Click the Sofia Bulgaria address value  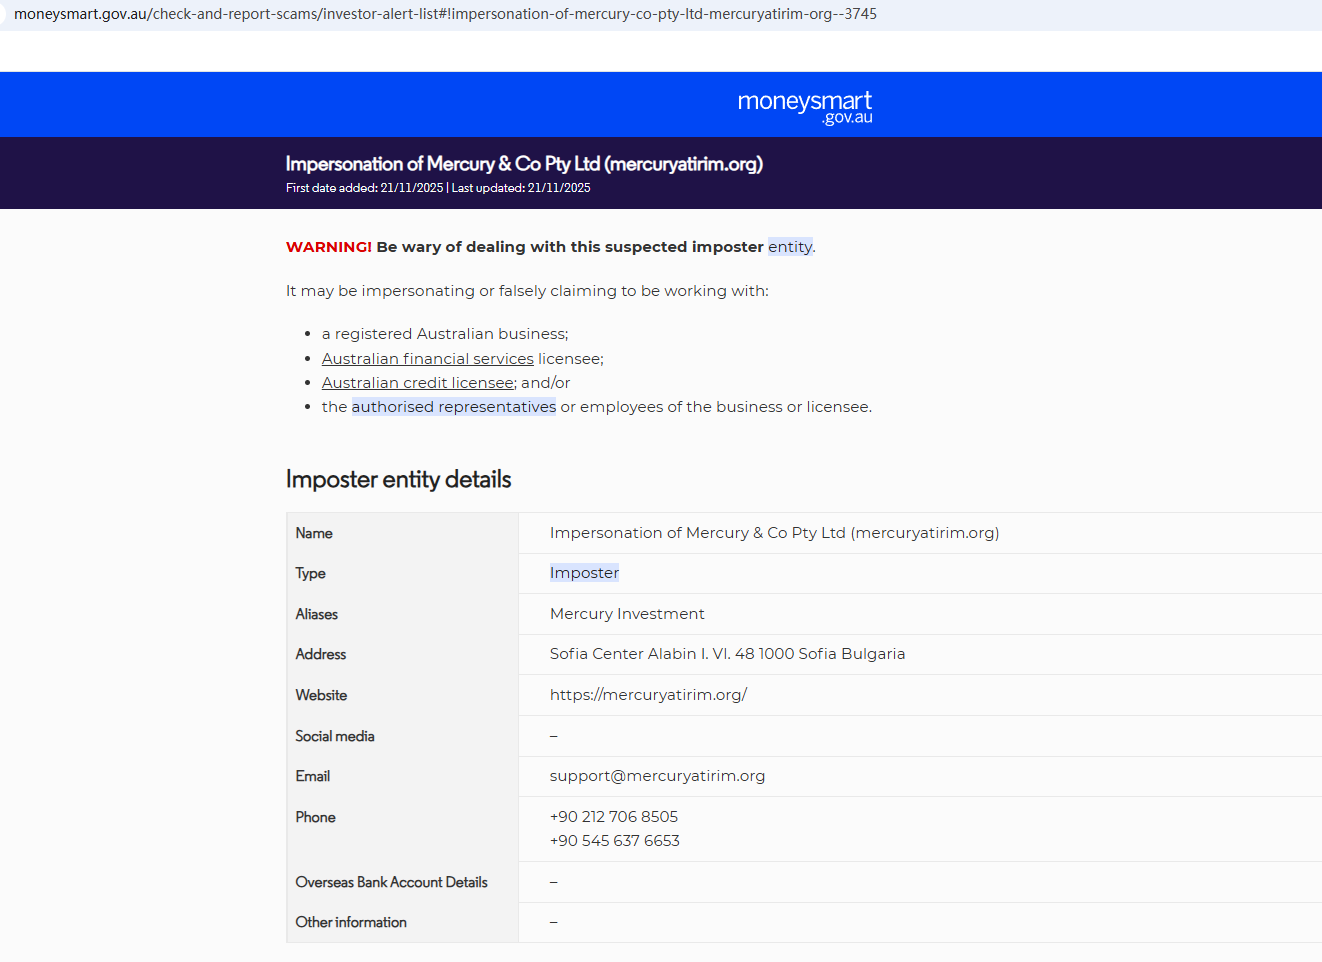(727, 654)
